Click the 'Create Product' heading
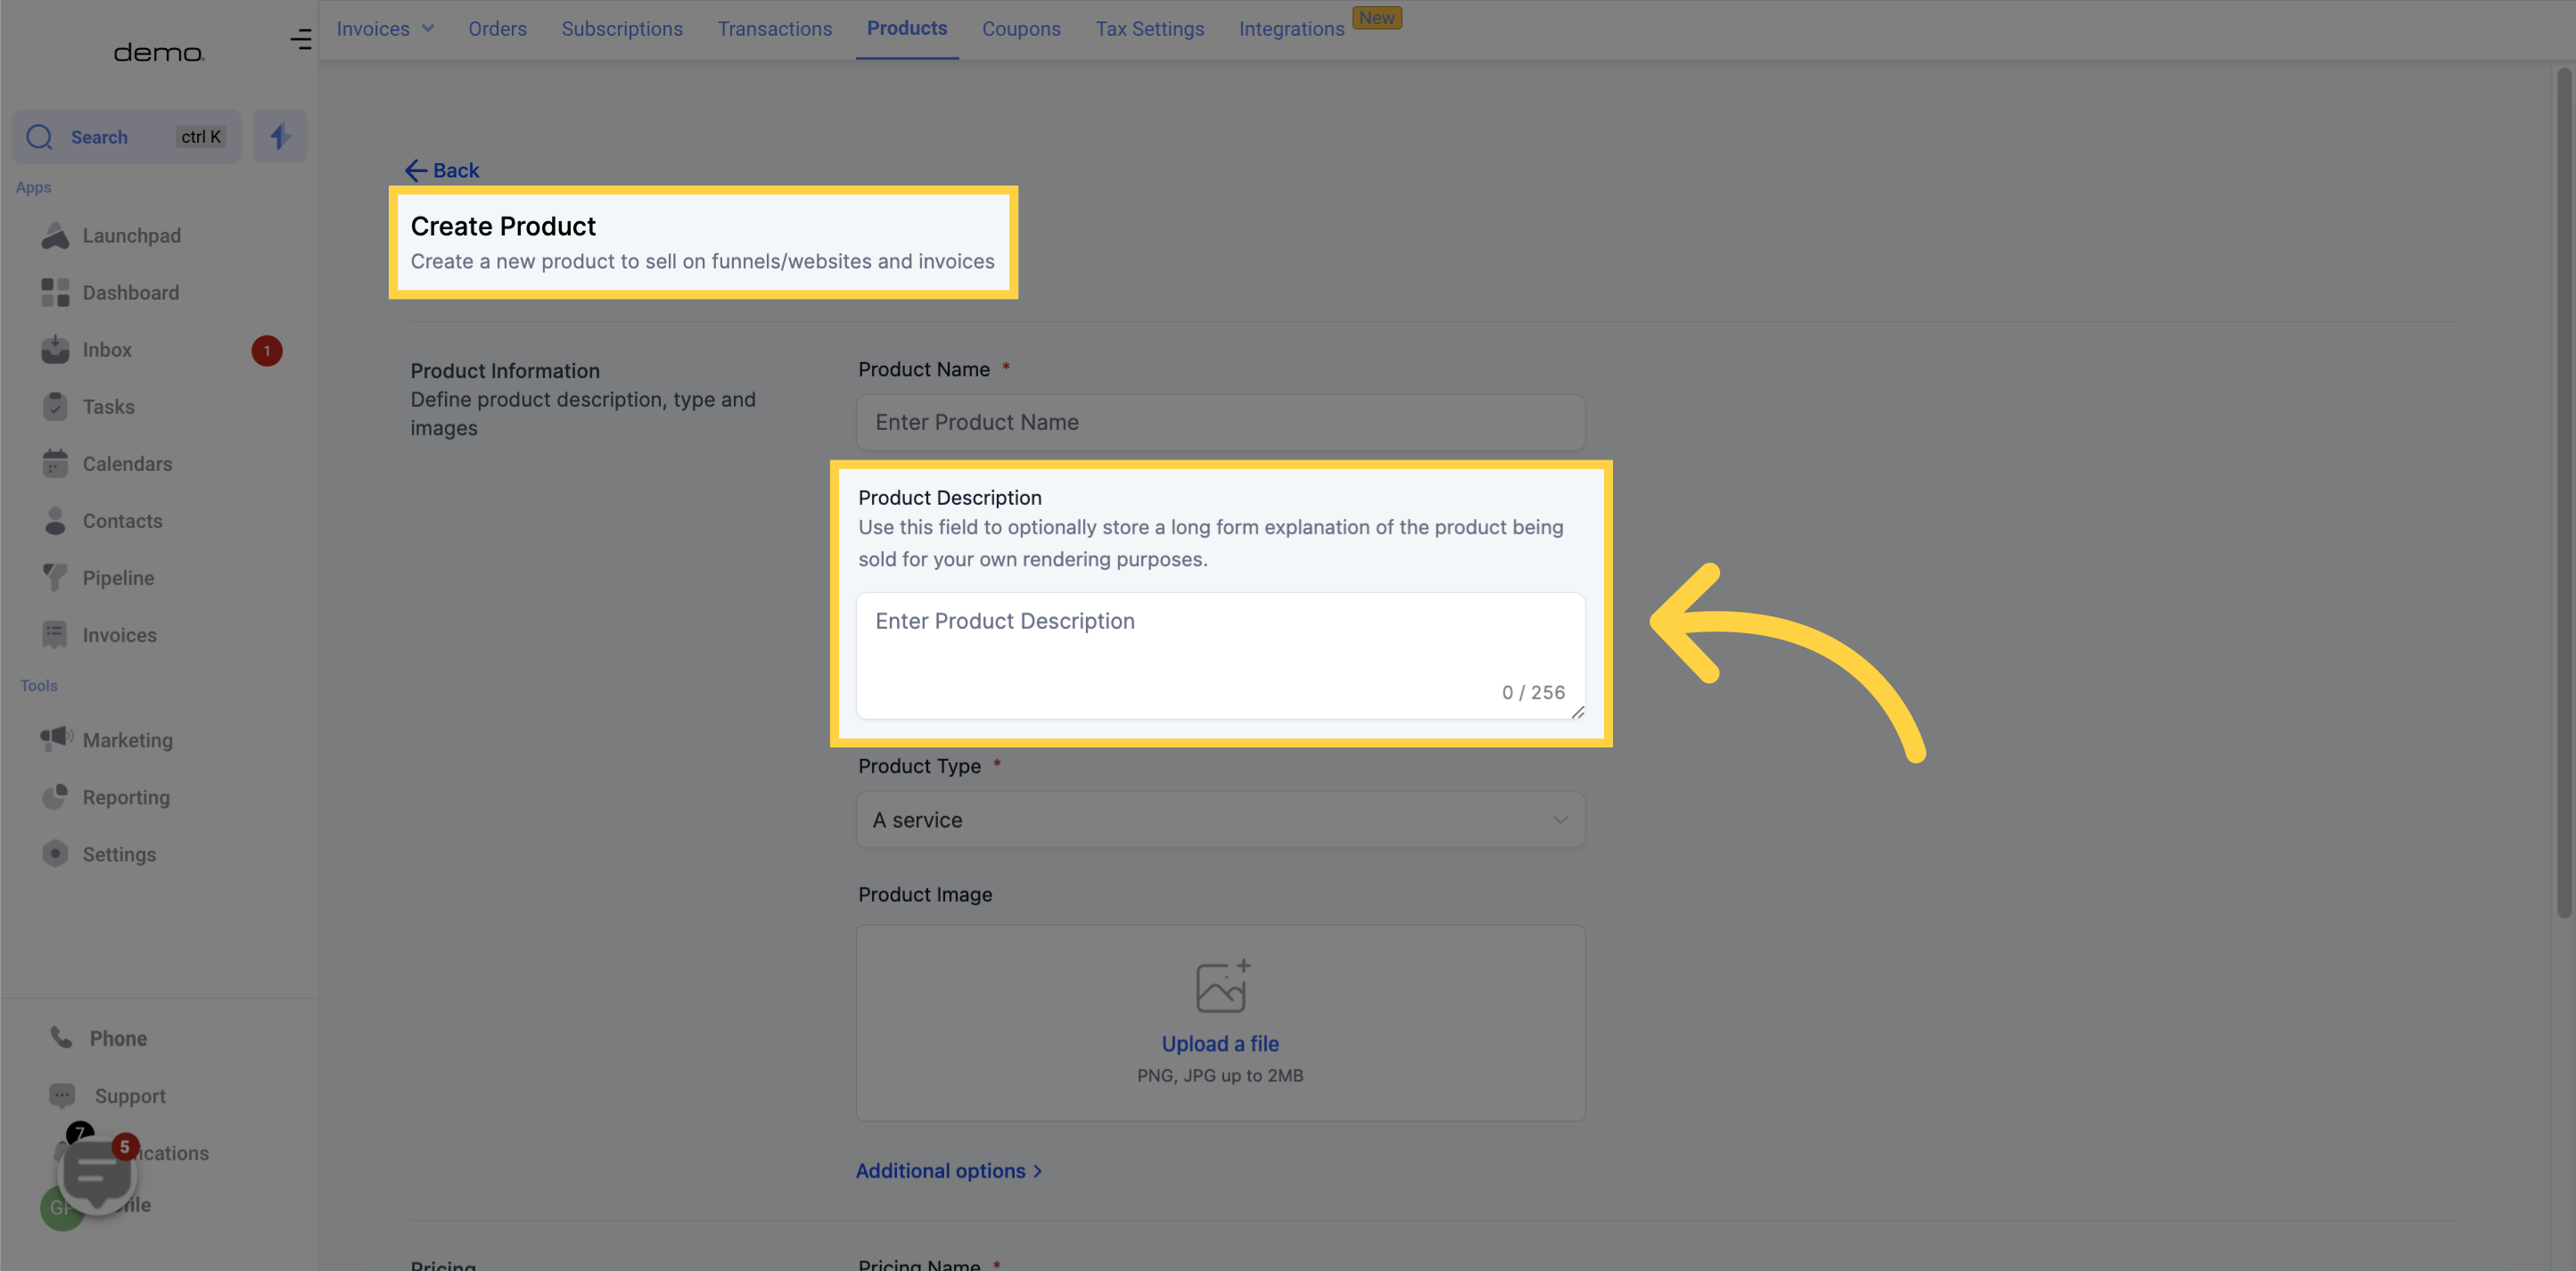The width and height of the screenshot is (2576, 1271). pos(503,227)
